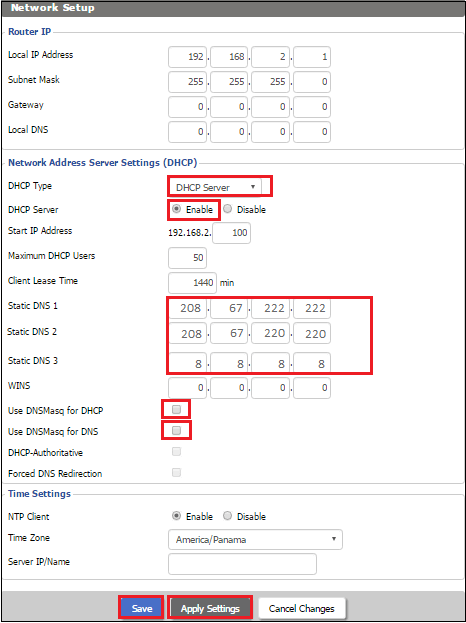Screen dimensions: 466x623
Task: Click the Maximum DHCP Users field
Action: click(x=188, y=258)
